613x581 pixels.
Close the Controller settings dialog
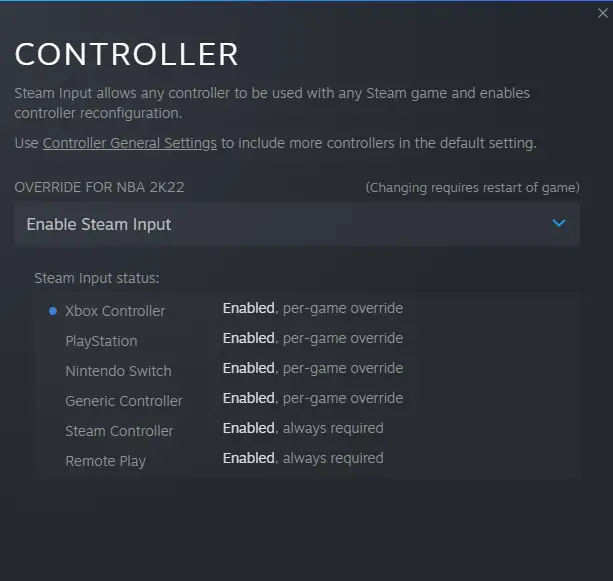(x=602, y=13)
